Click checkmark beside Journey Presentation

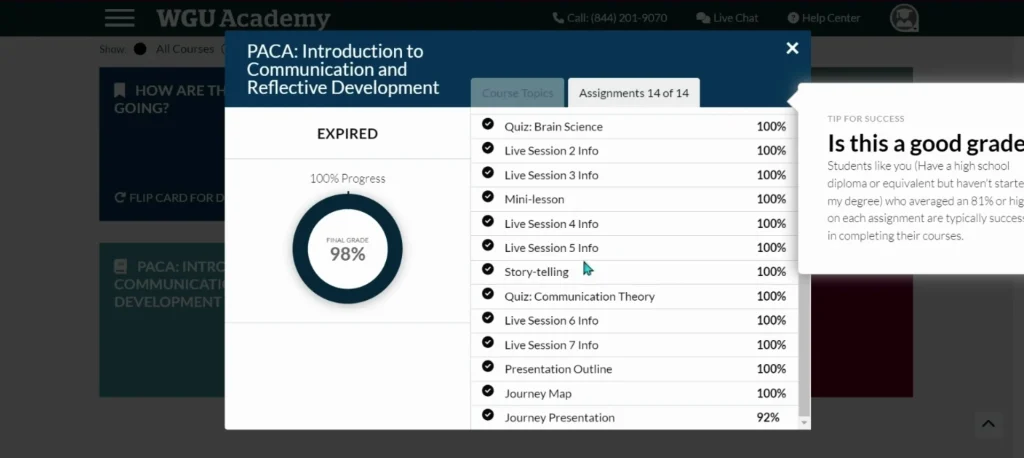[x=488, y=415]
